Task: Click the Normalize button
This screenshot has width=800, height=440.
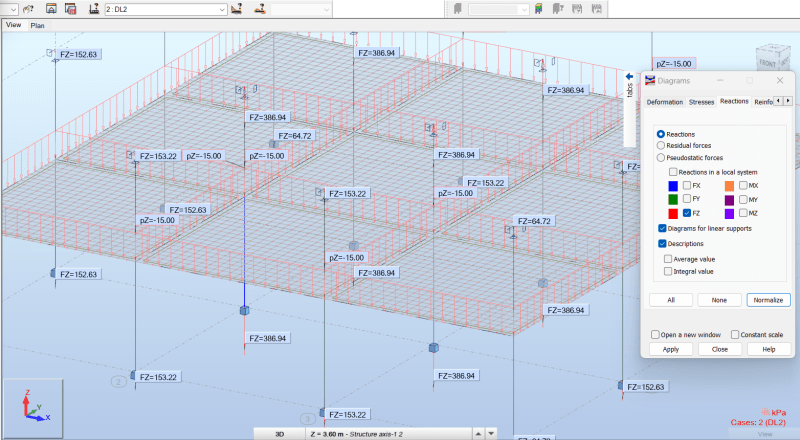Action: click(768, 300)
